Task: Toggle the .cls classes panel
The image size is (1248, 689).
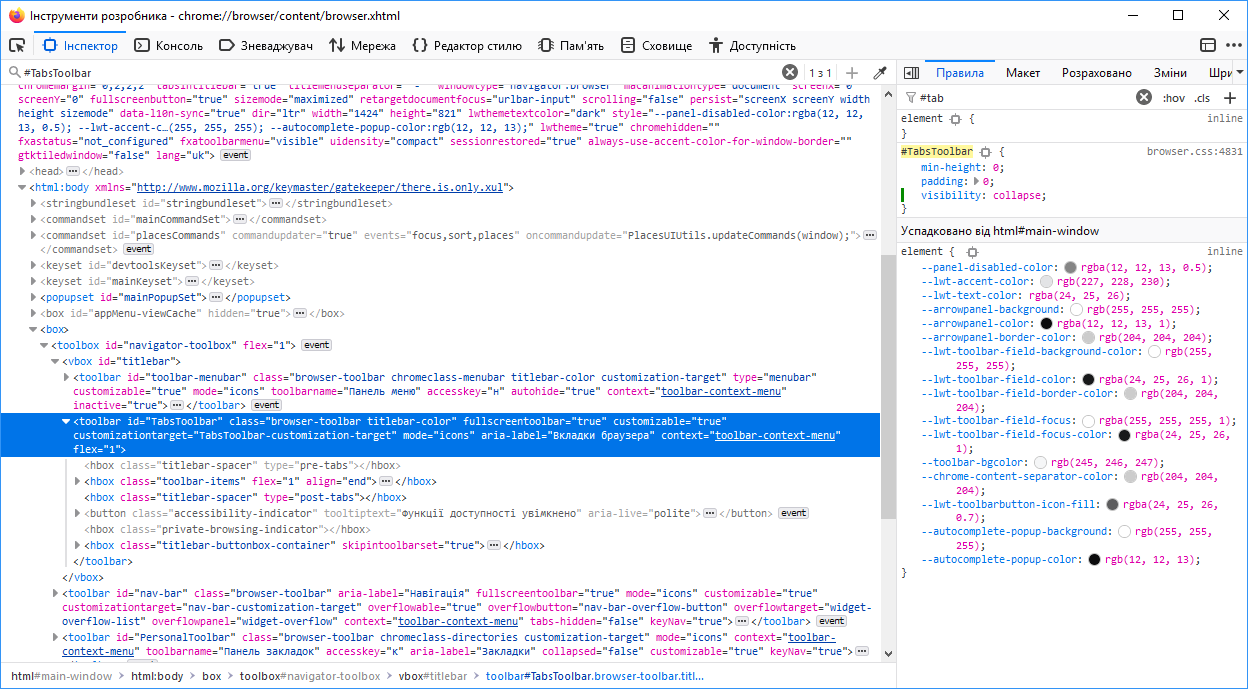Action: (1202, 98)
